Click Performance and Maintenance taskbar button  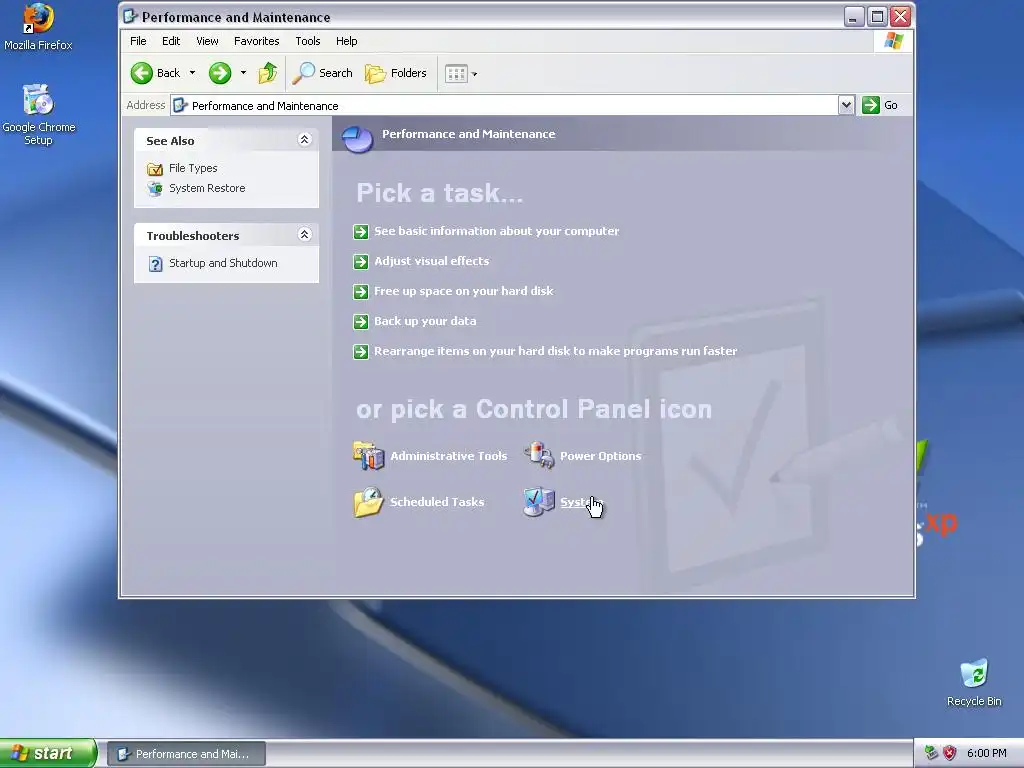click(x=186, y=754)
